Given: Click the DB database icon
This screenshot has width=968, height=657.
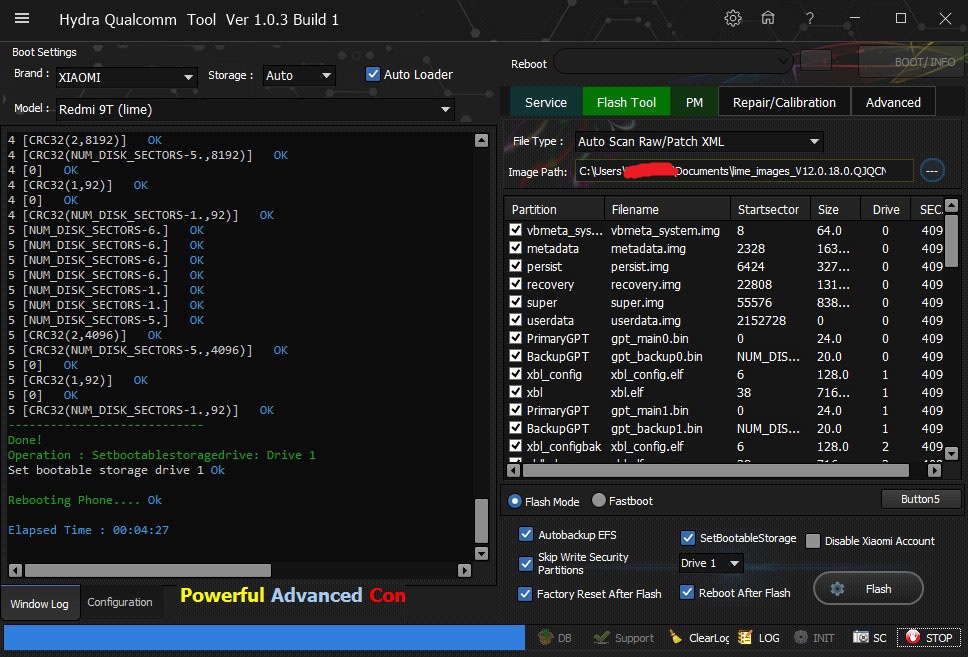Looking at the screenshot, I should pos(546,637).
